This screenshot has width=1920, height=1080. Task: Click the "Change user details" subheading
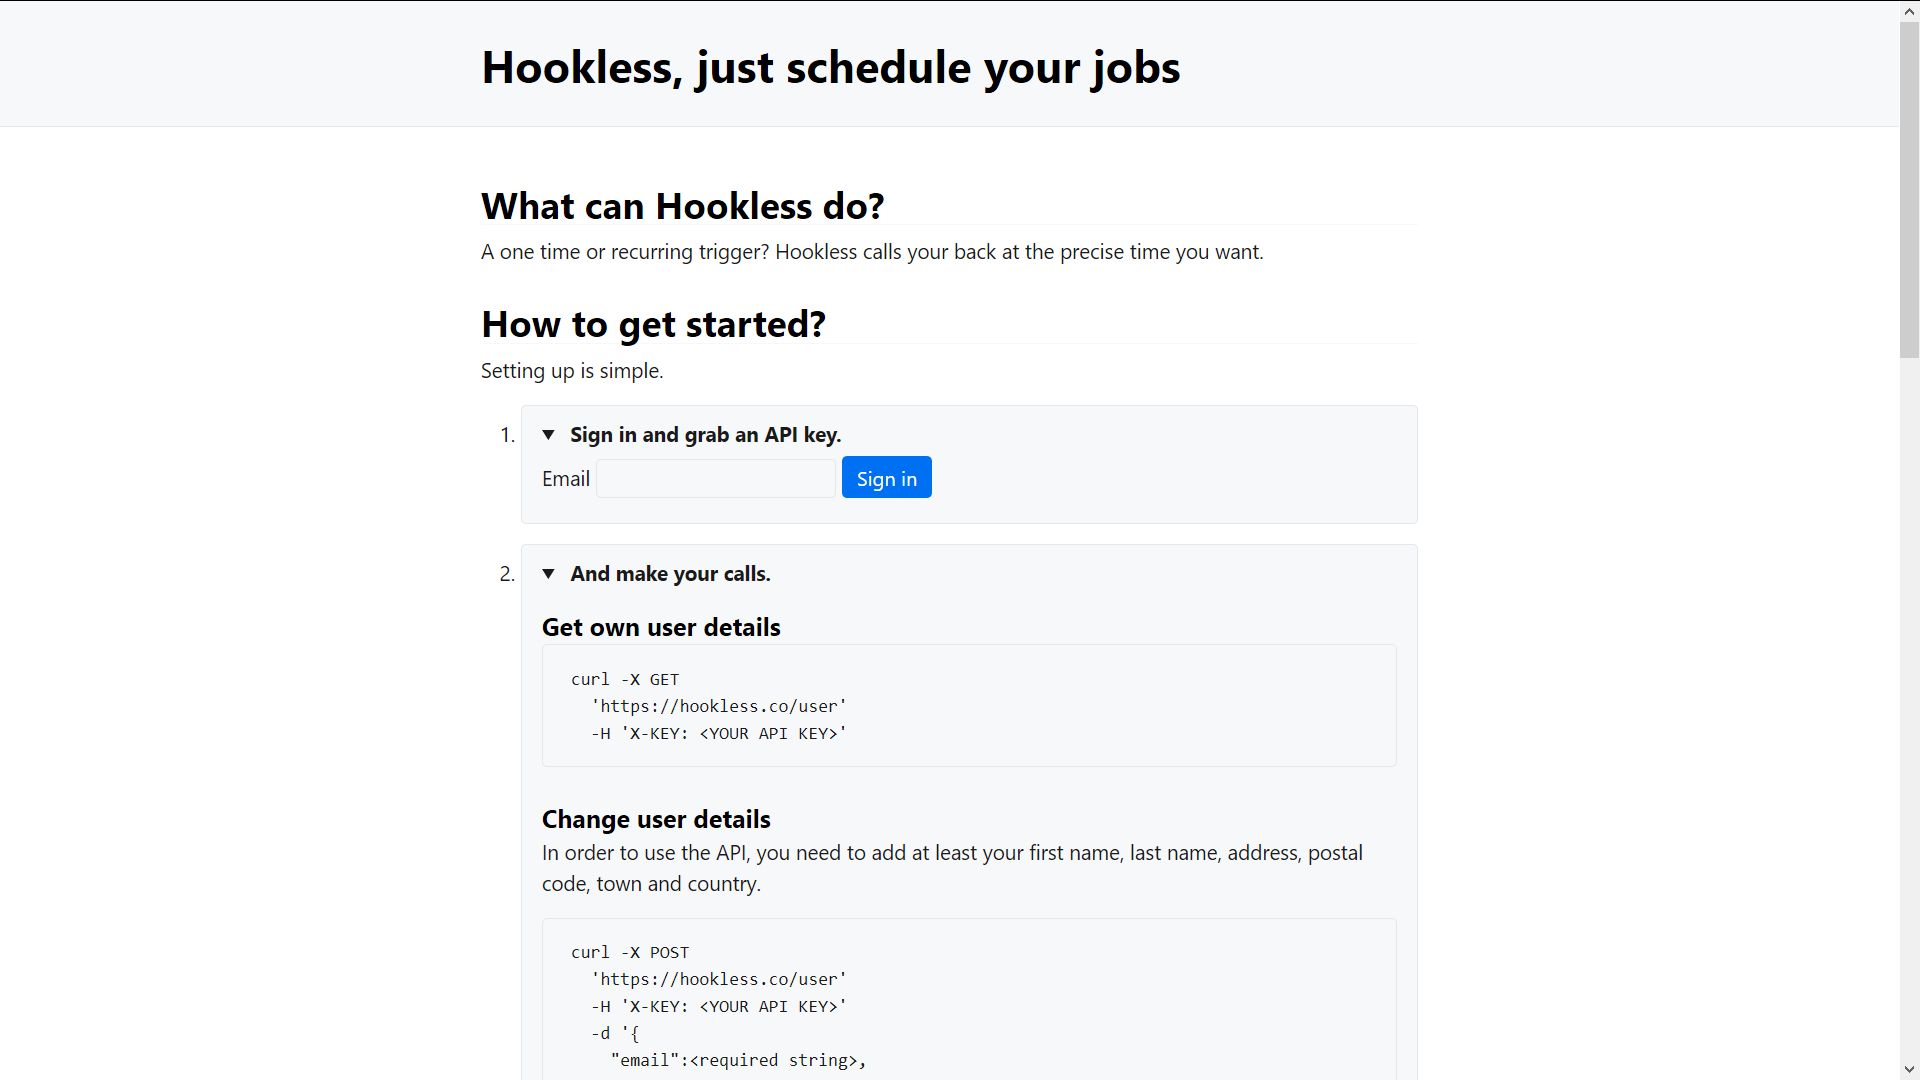pos(655,819)
